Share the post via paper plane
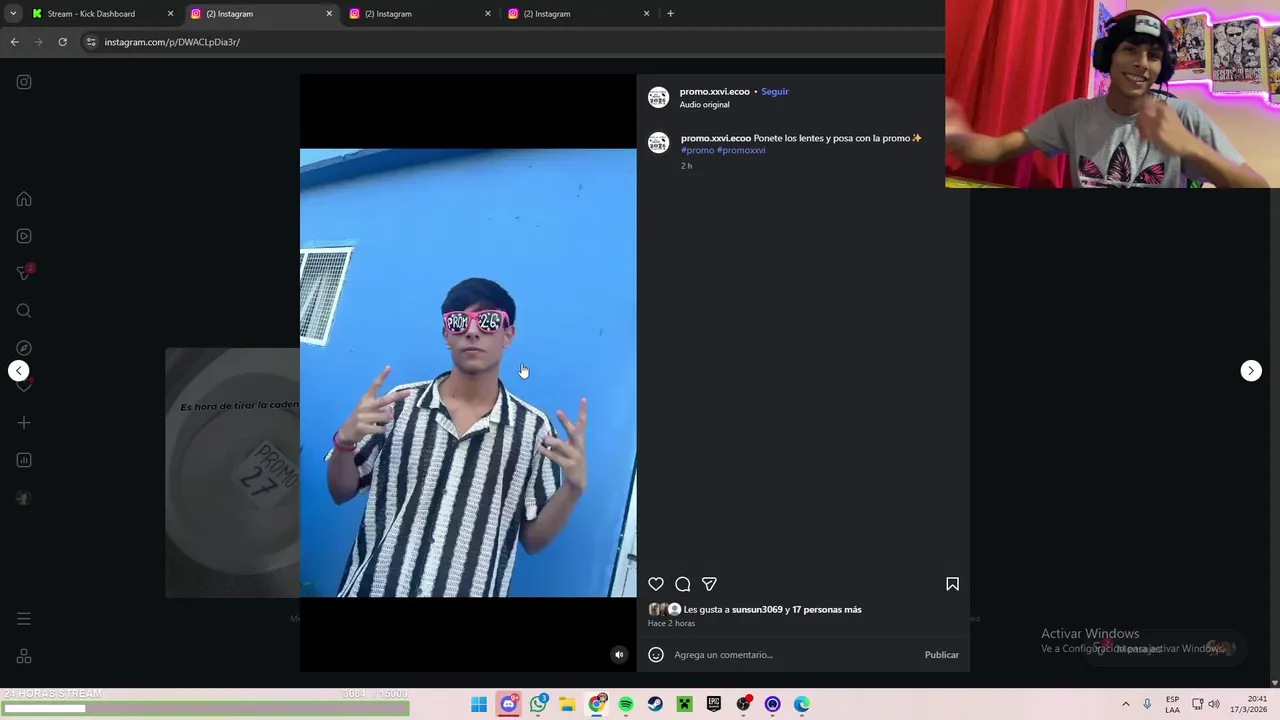The width and height of the screenshot is (1280, 720). [x=709, y=584]
